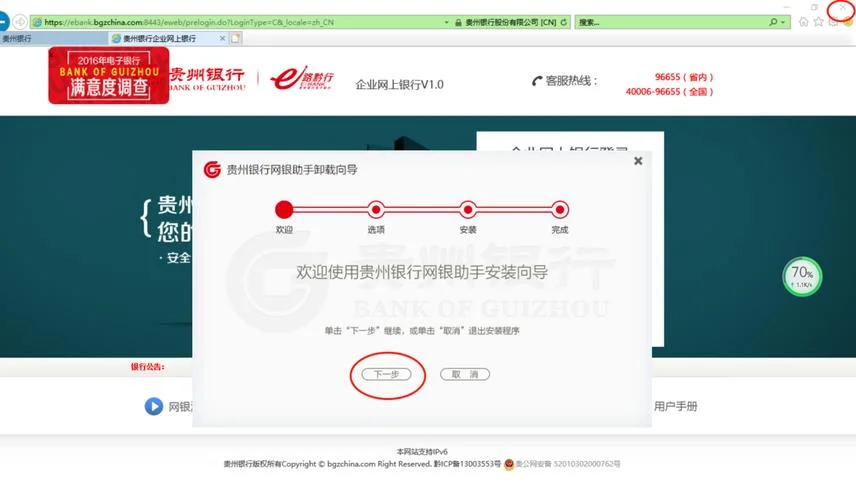The height and width of the screenshot is (500, 856).
Task: Click the 下一步 button in the wizard
Action: [x=387, y=374]
